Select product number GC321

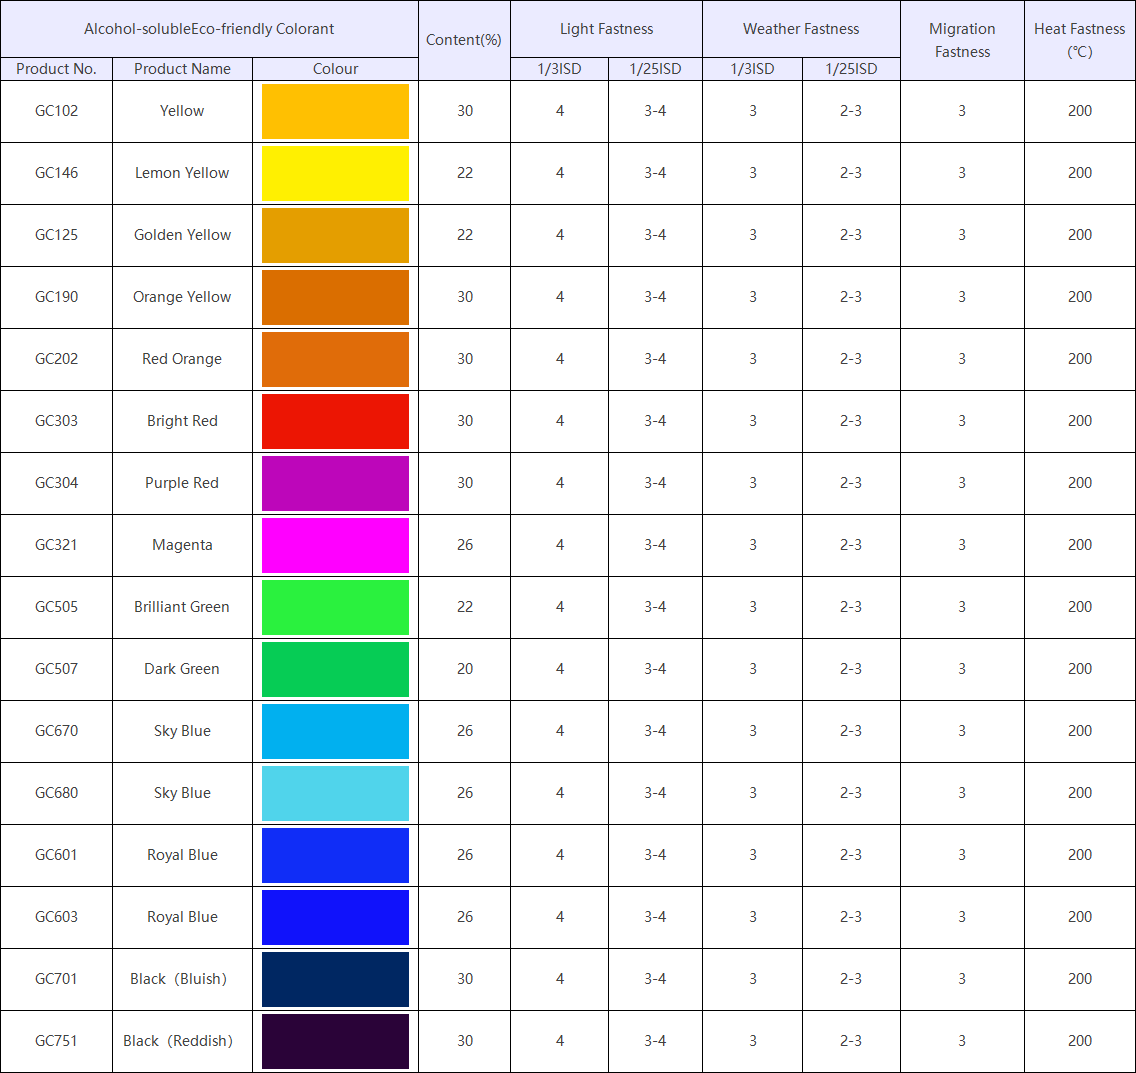56,545
